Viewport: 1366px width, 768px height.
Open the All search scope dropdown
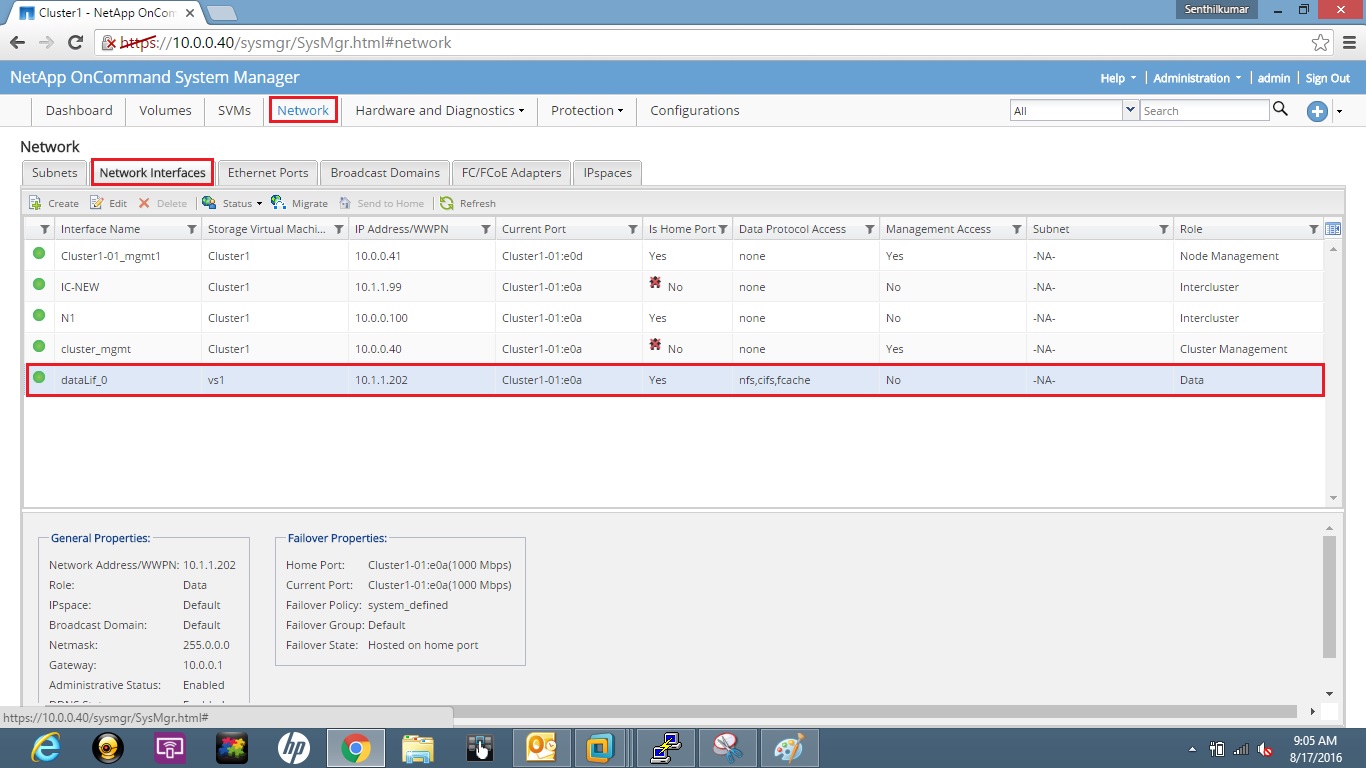pyautogui.click(x=1130, y=110)
